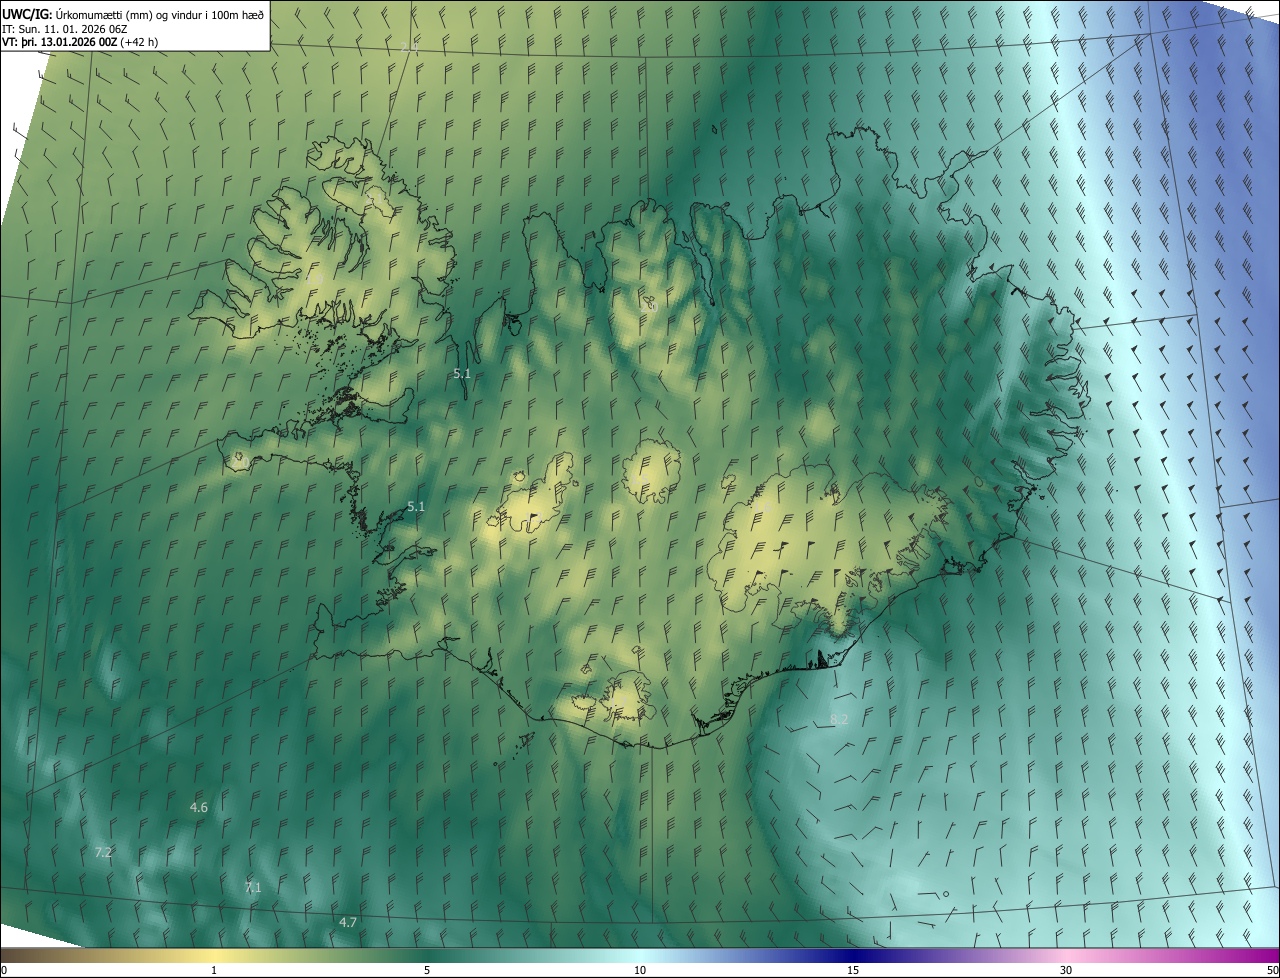
Task: Click the 4.7 value label on the map
Action: [x=348, y=922]
